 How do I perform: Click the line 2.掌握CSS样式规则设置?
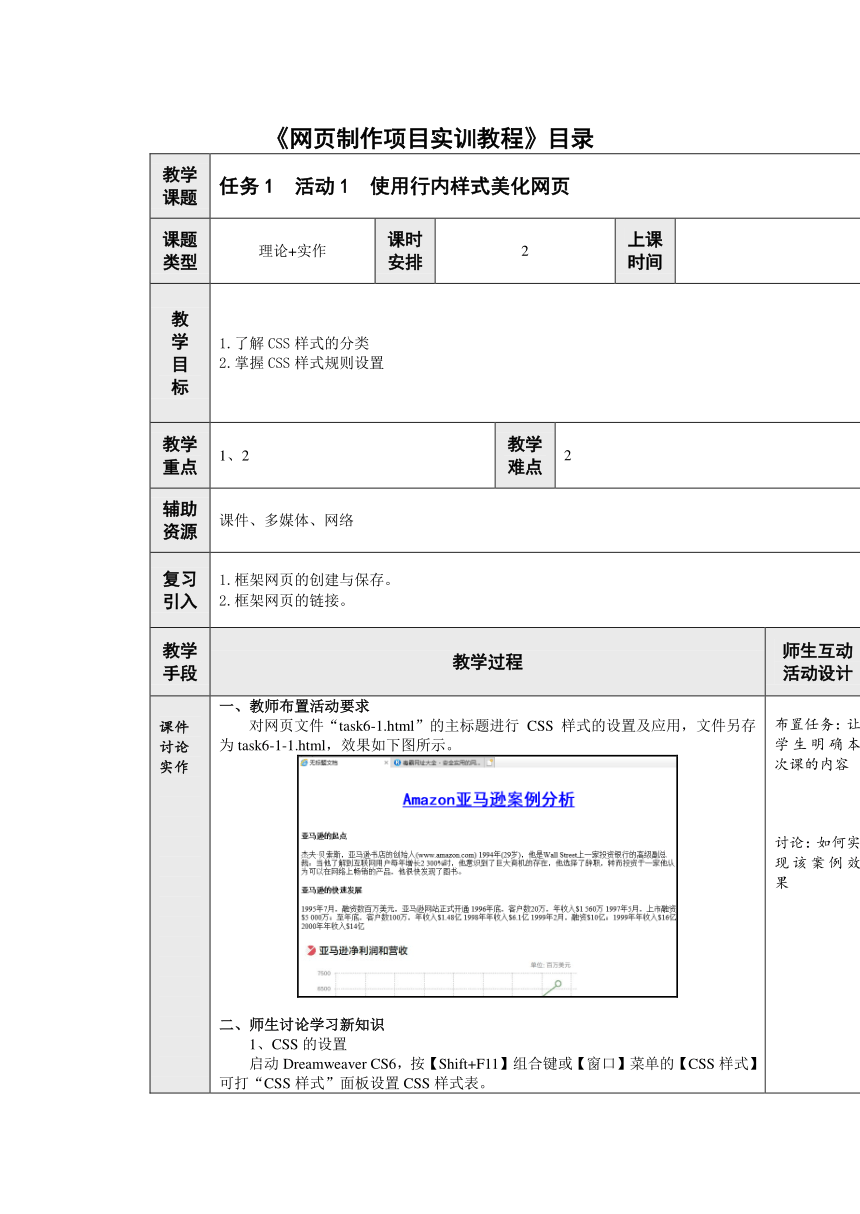click(301, 363)
